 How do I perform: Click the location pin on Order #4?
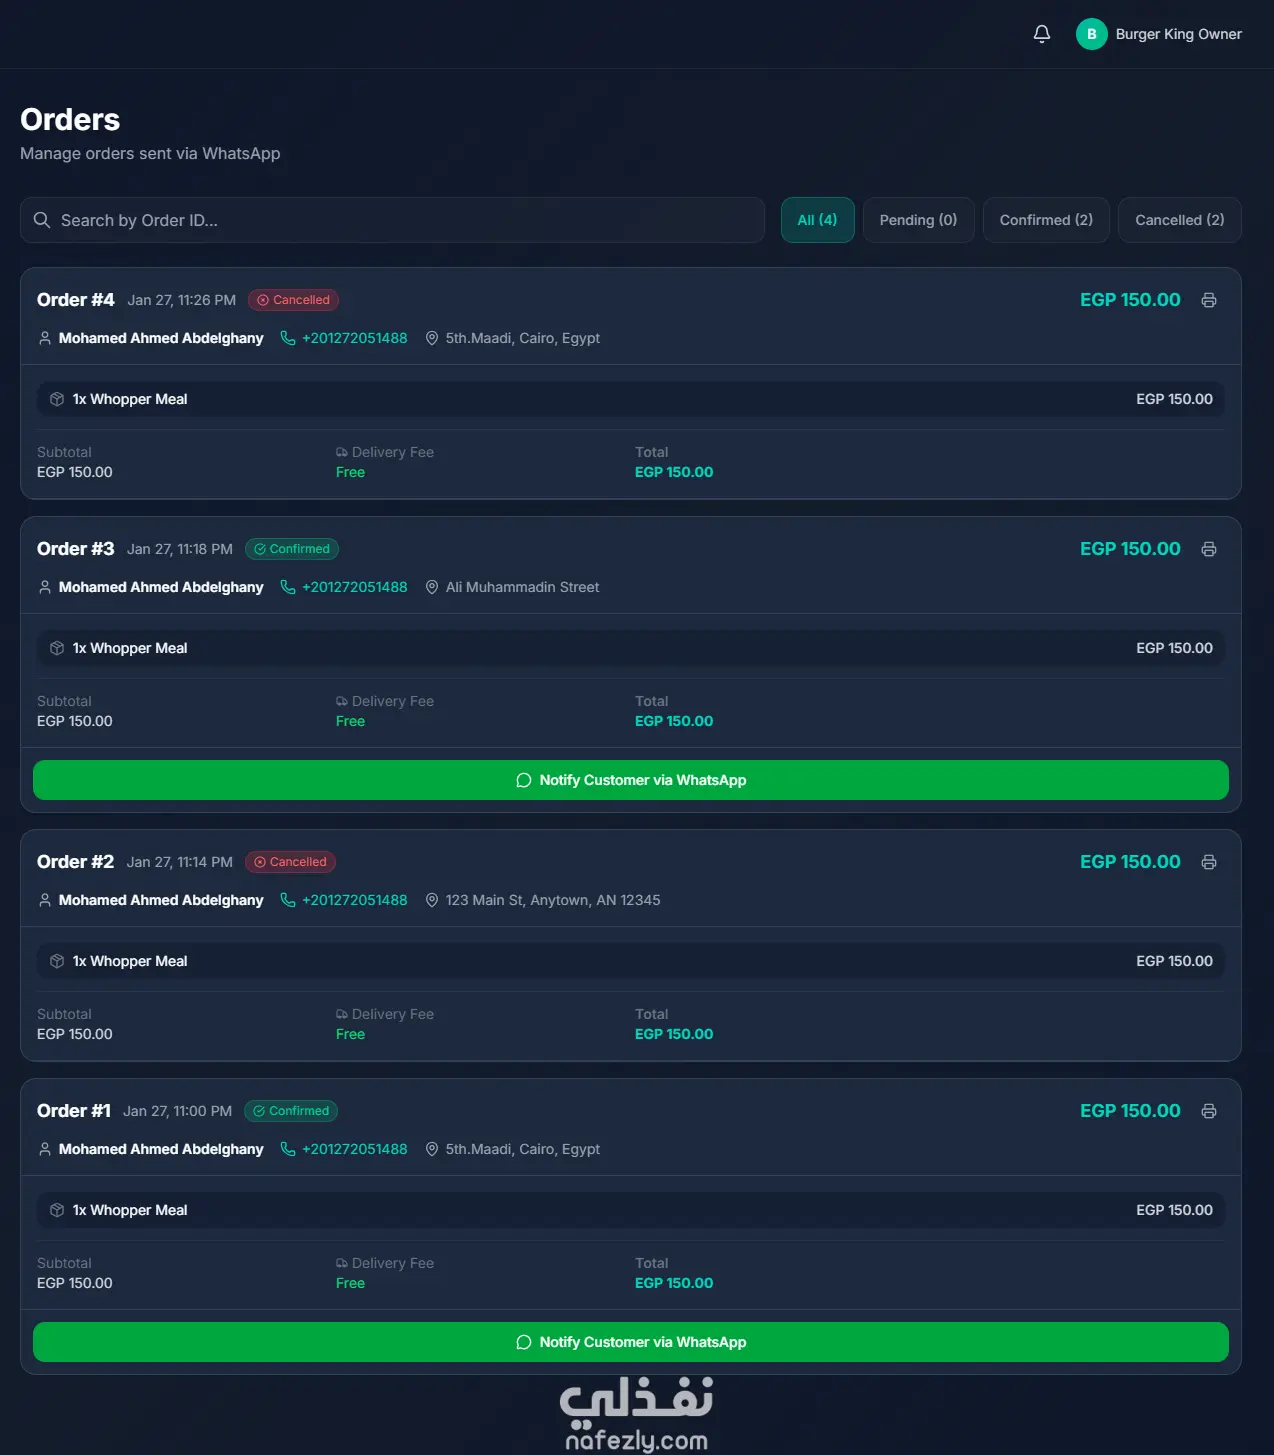432,338
